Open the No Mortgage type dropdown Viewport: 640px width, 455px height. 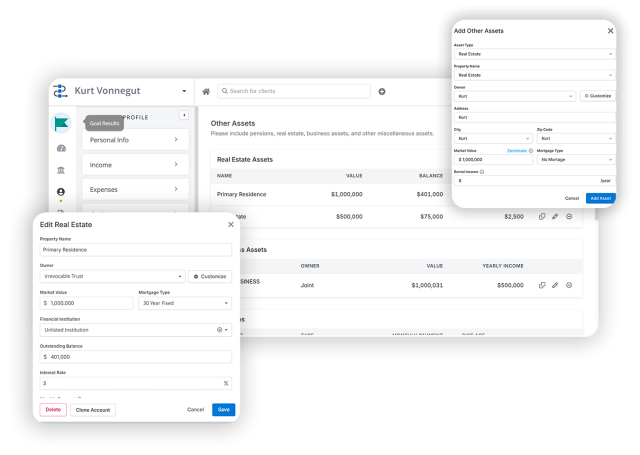[x=576, y=160]
